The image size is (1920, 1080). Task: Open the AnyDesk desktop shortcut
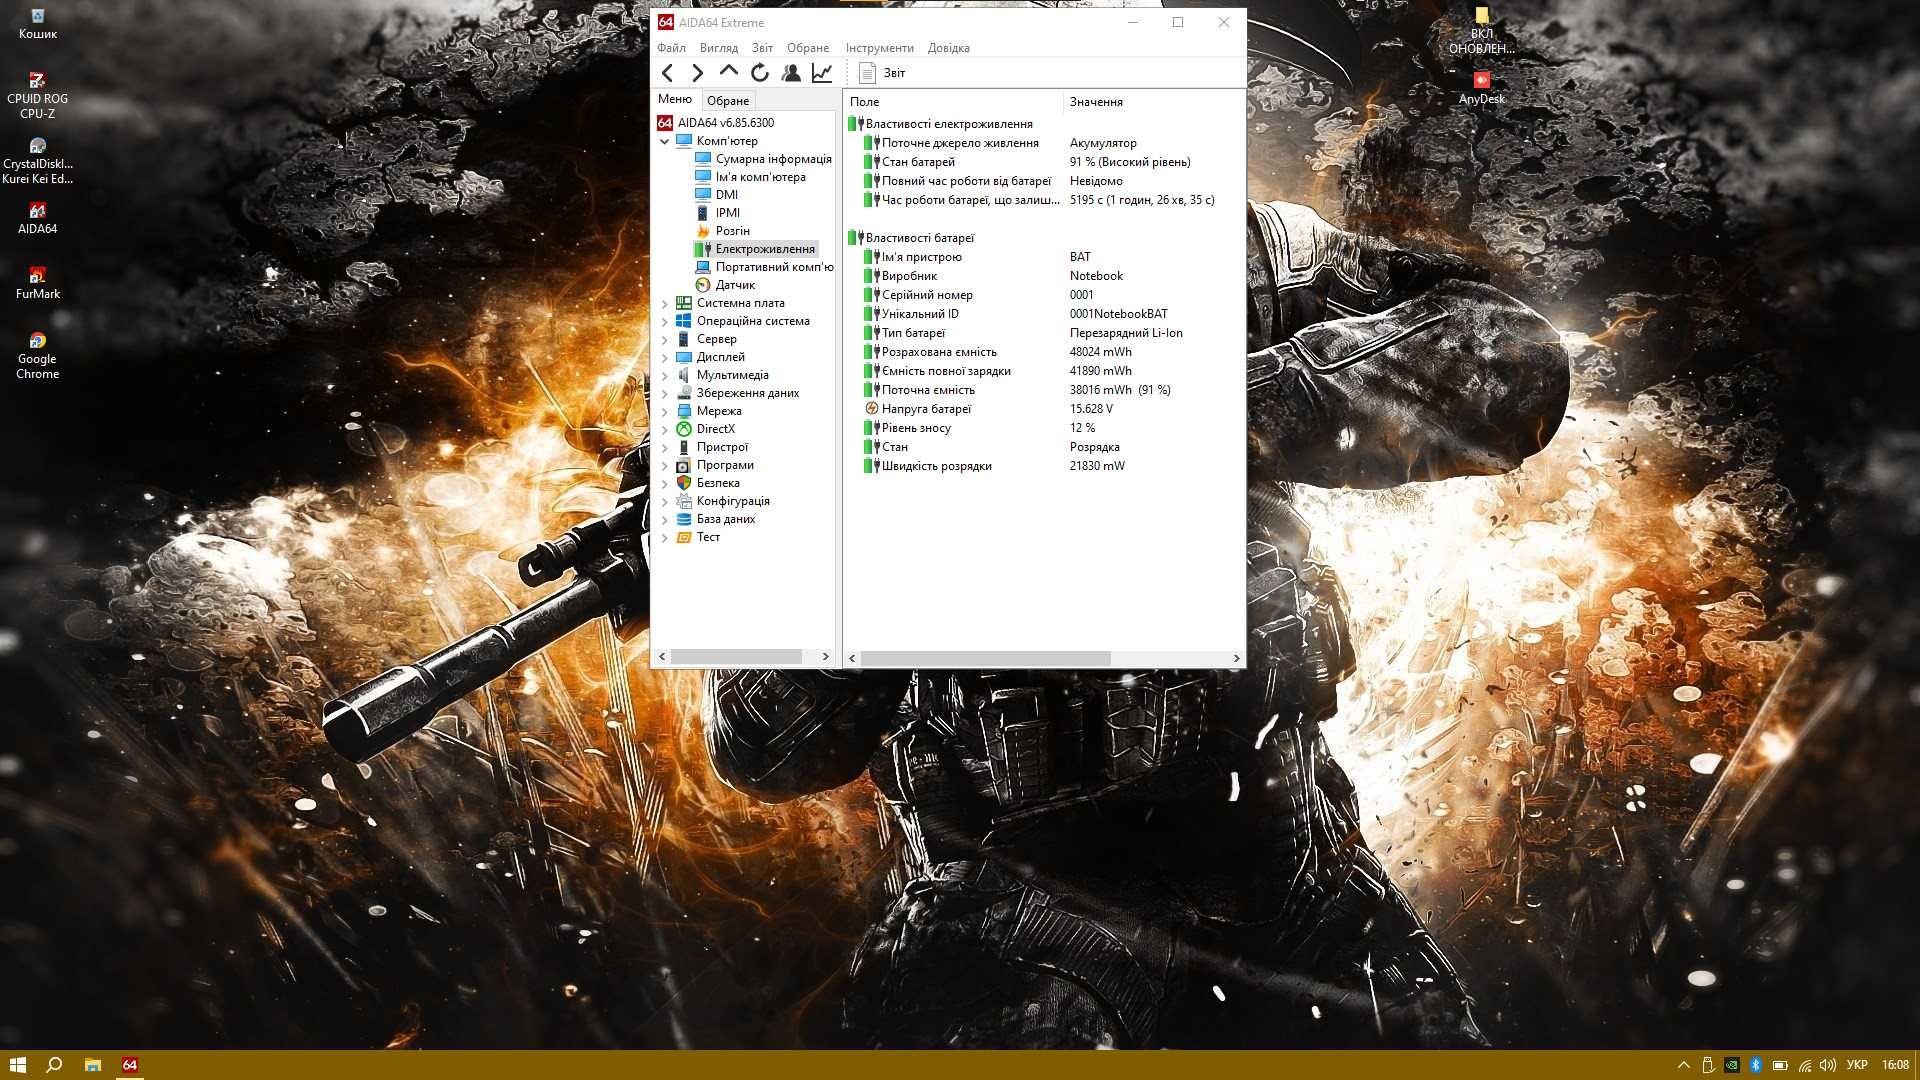tap(1481, 88)
